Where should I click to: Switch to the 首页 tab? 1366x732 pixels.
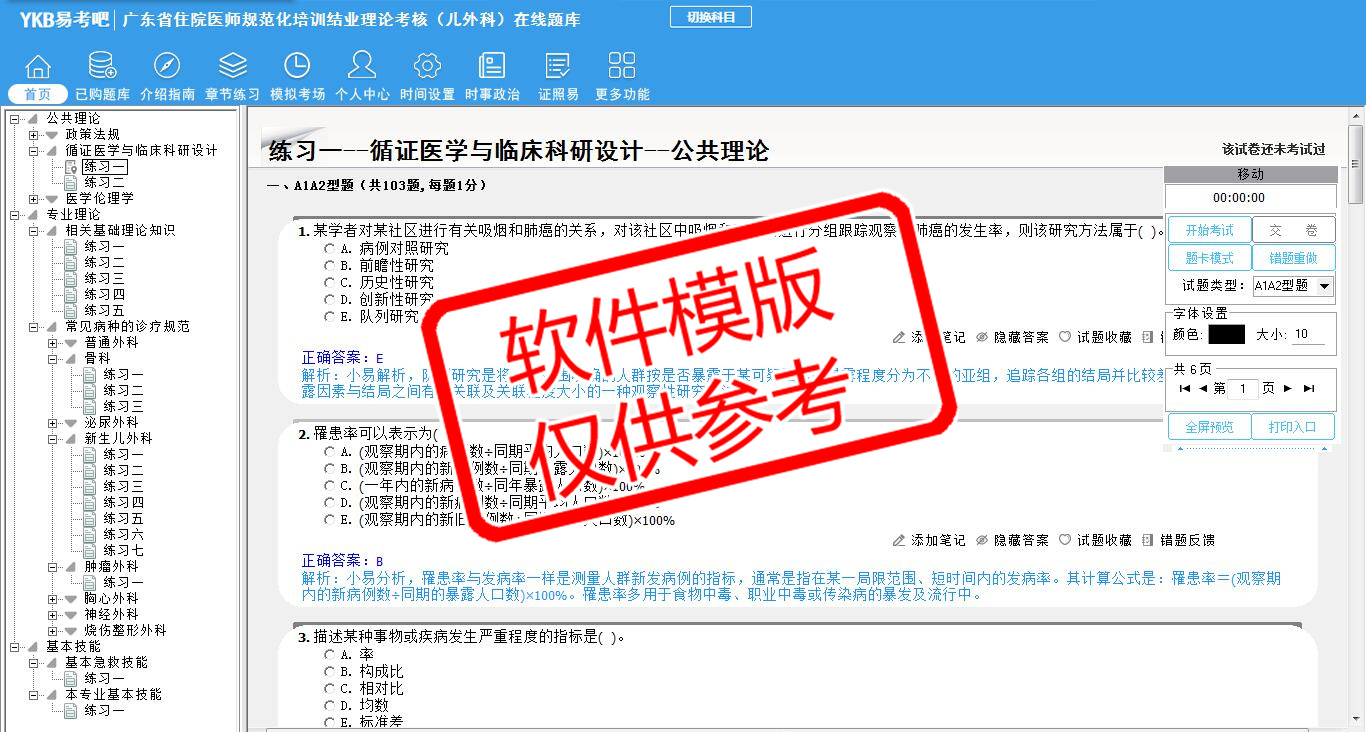tap(38, 94)
